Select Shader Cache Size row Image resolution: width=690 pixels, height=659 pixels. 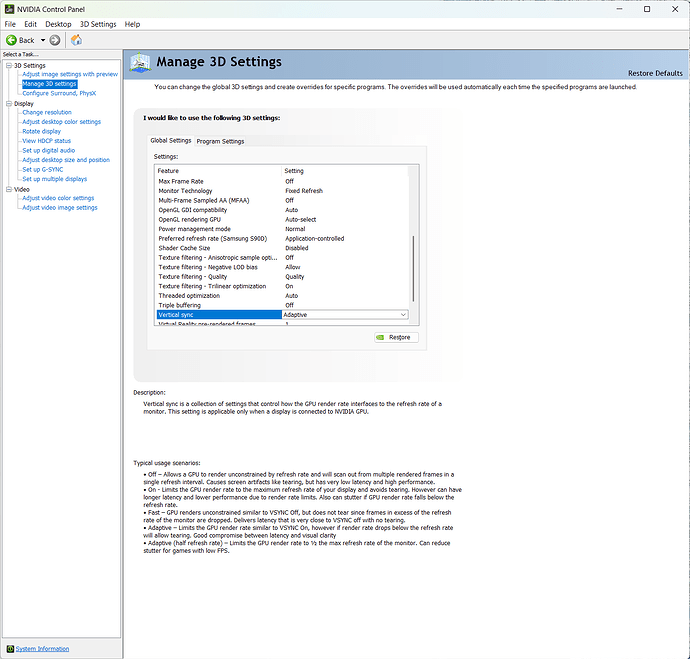coord(282,248)
